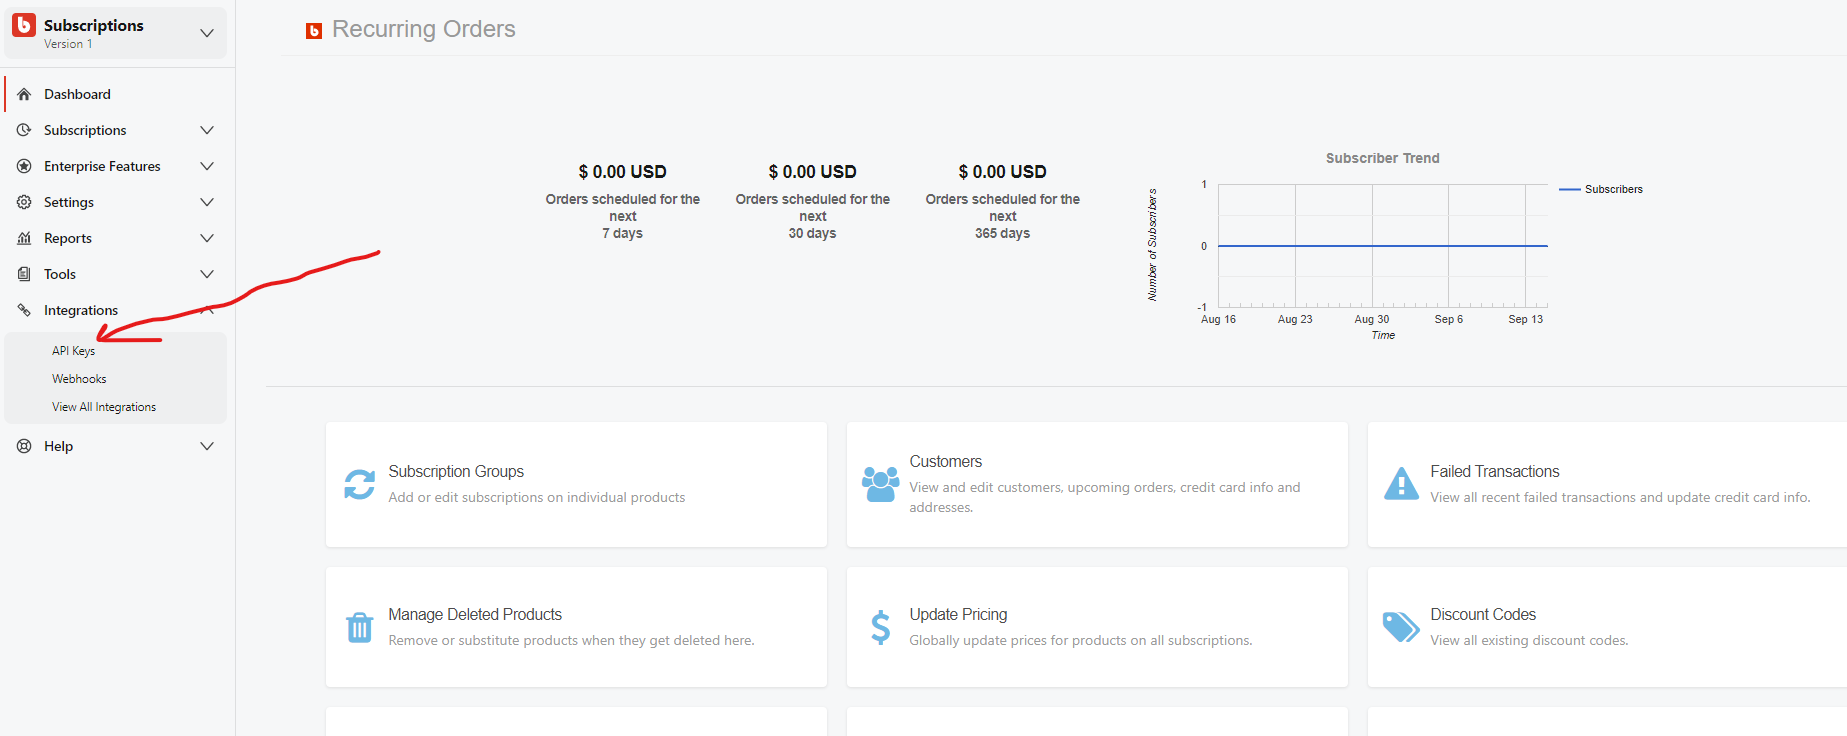Click the Help lifebuoy icon
Viewport: 1847px width, 736px height.
[24, 446]
